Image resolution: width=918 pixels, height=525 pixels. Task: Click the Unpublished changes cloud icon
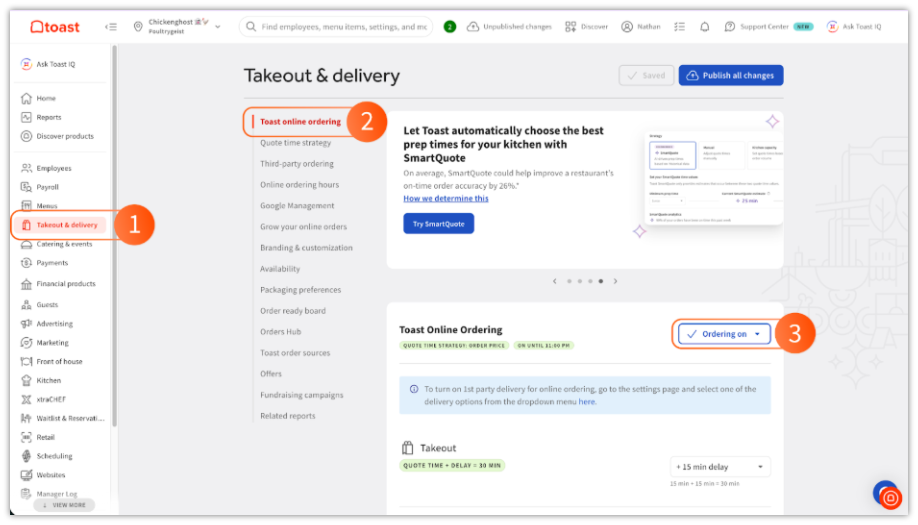point(473,27)
